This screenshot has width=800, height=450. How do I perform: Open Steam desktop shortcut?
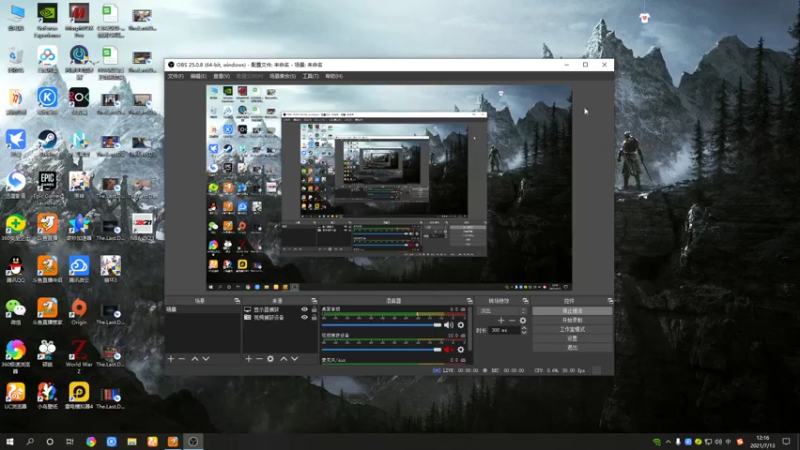[x=47, y=143]
